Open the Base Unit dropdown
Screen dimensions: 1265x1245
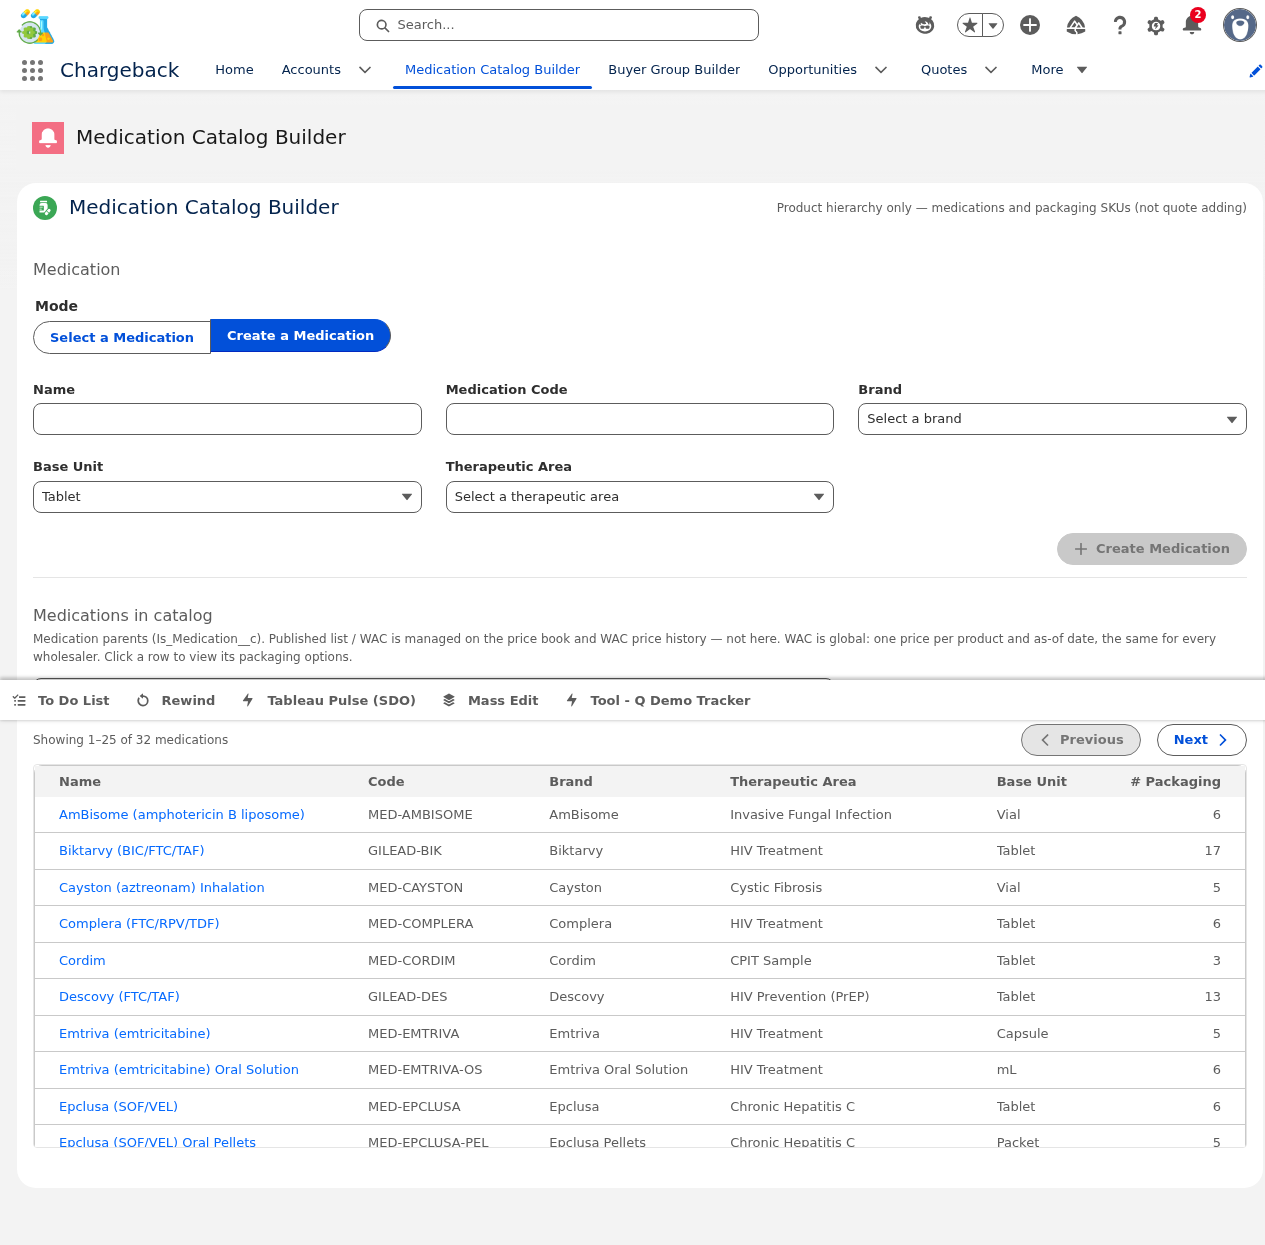227,497
